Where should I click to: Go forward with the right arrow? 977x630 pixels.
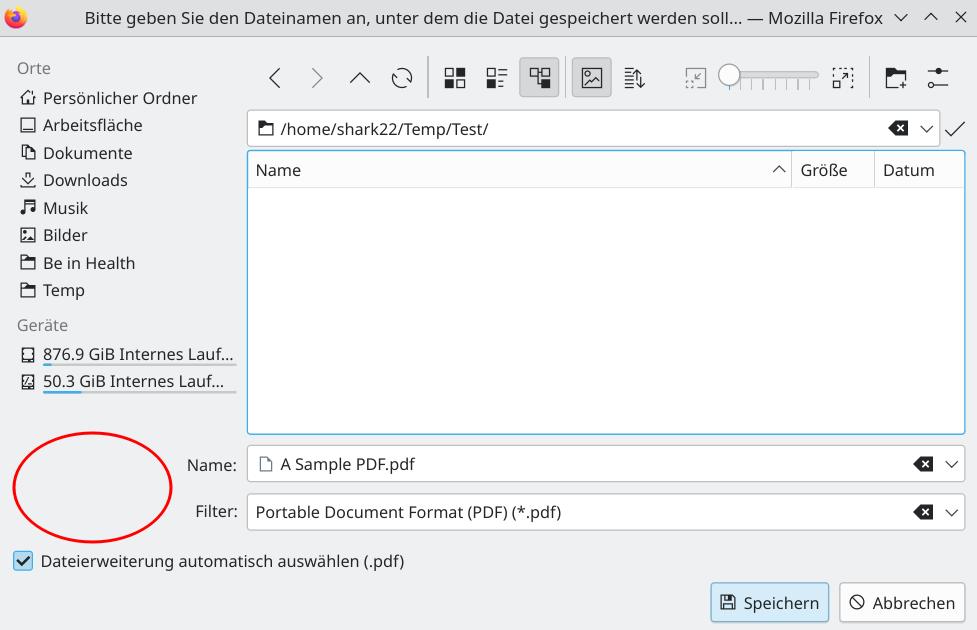[x=317, y=78]
